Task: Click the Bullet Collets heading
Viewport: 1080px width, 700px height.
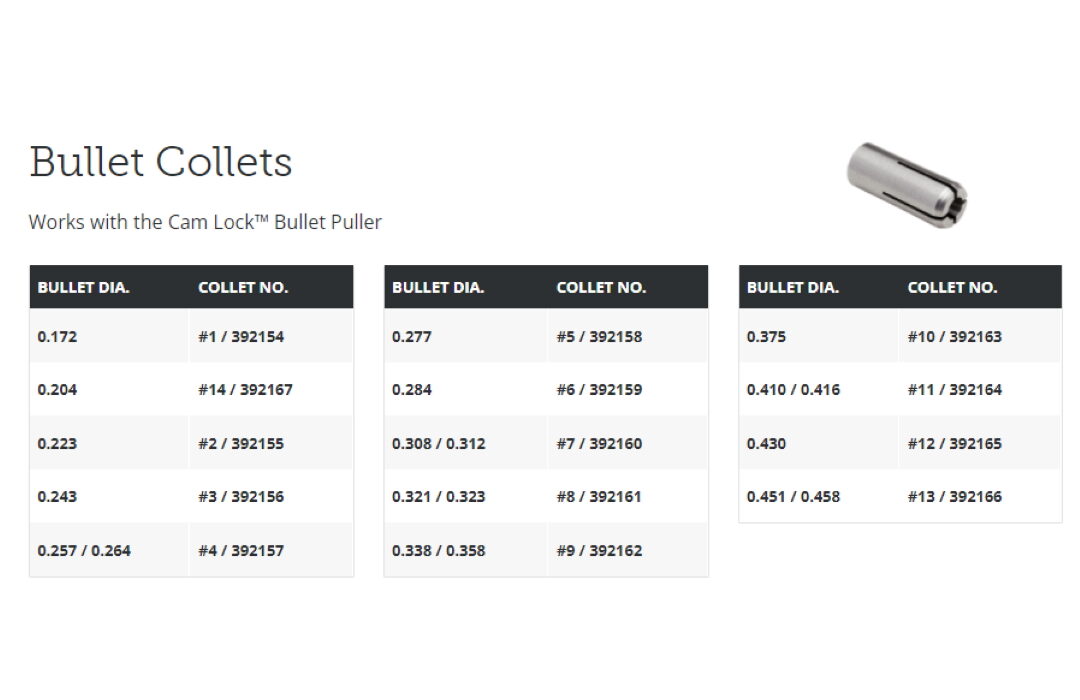Action: tap(161, 162)
